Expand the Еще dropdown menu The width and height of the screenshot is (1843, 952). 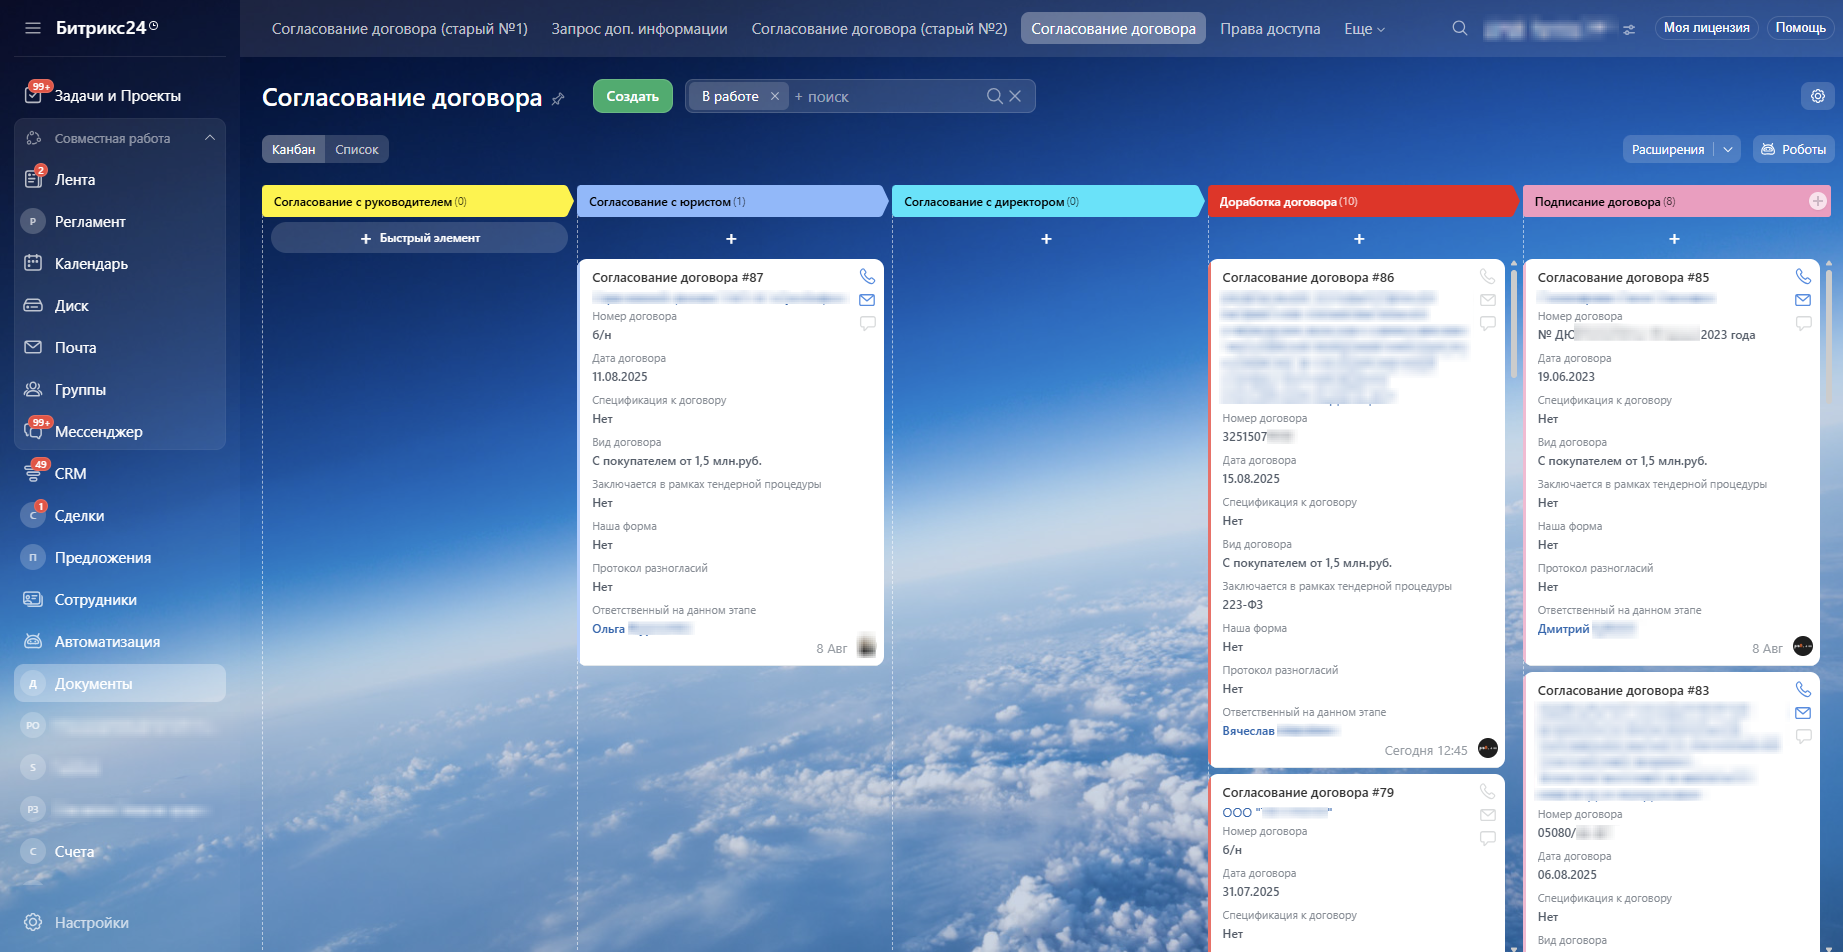click(x=1364, y=28)
